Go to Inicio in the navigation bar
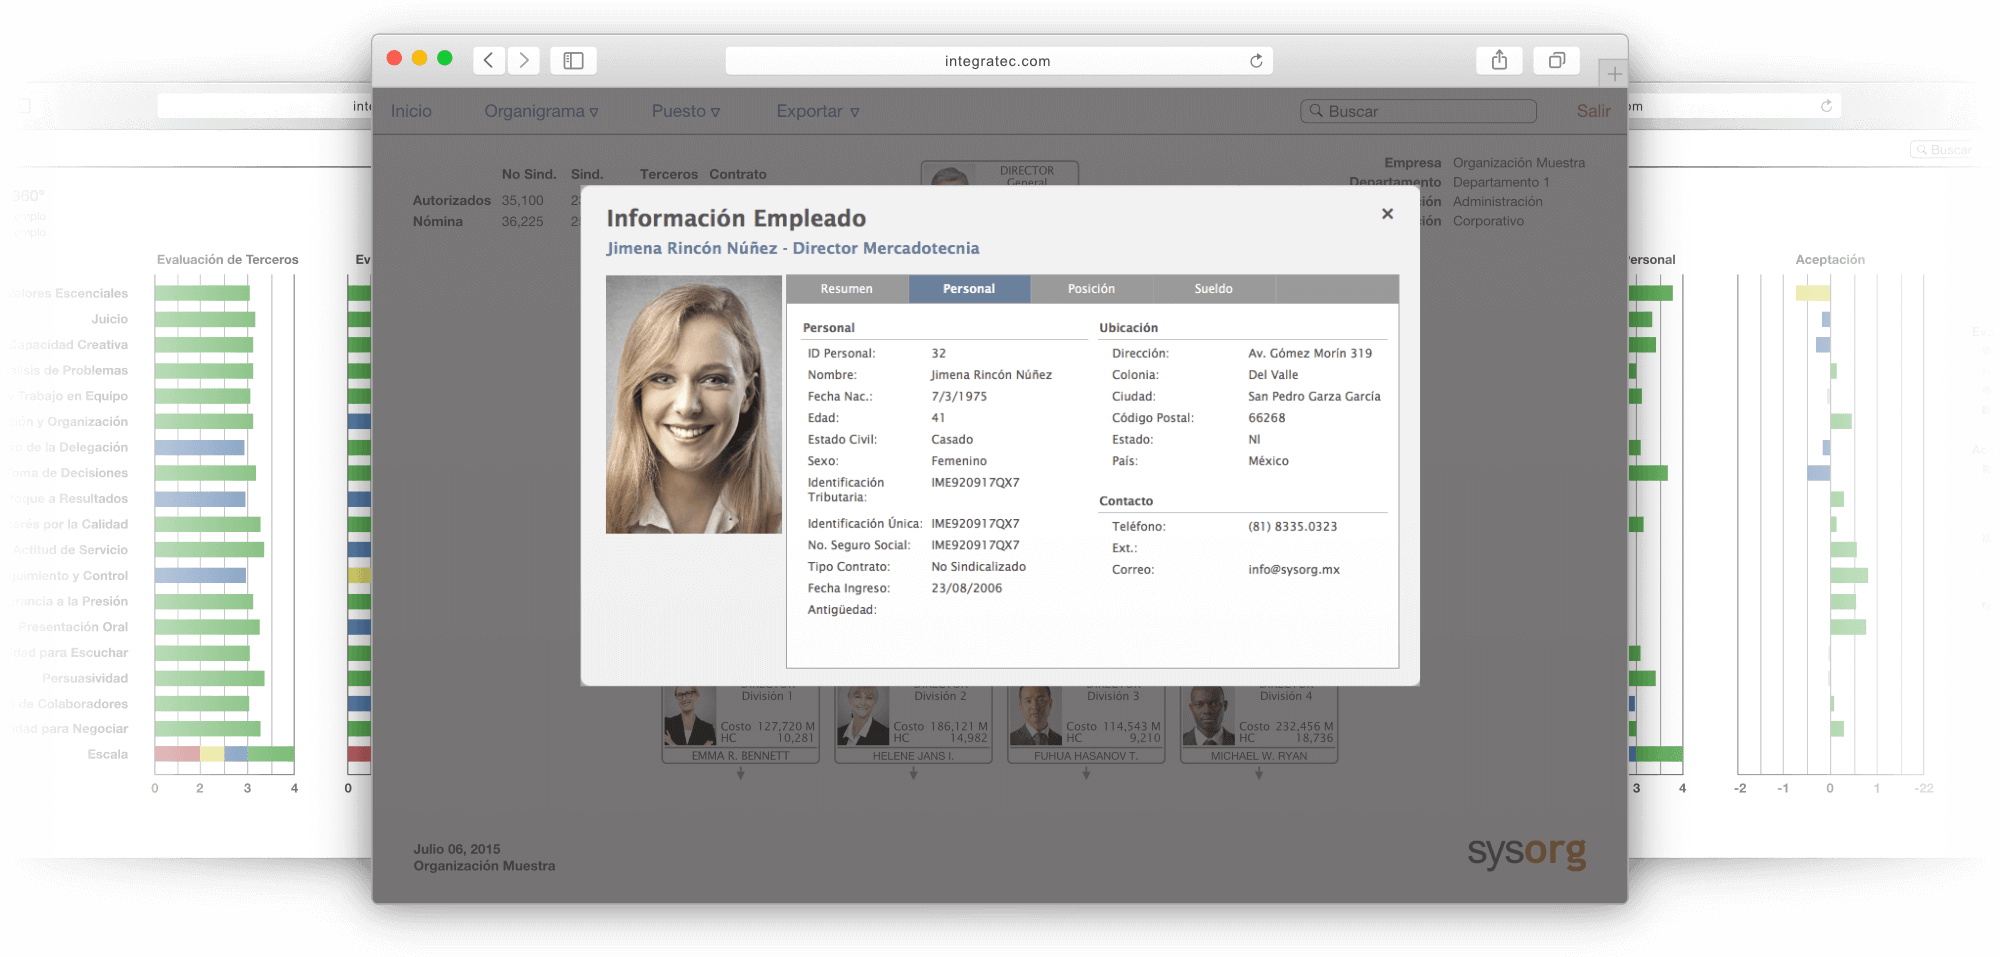2000x957 pixels. [411, 111]
